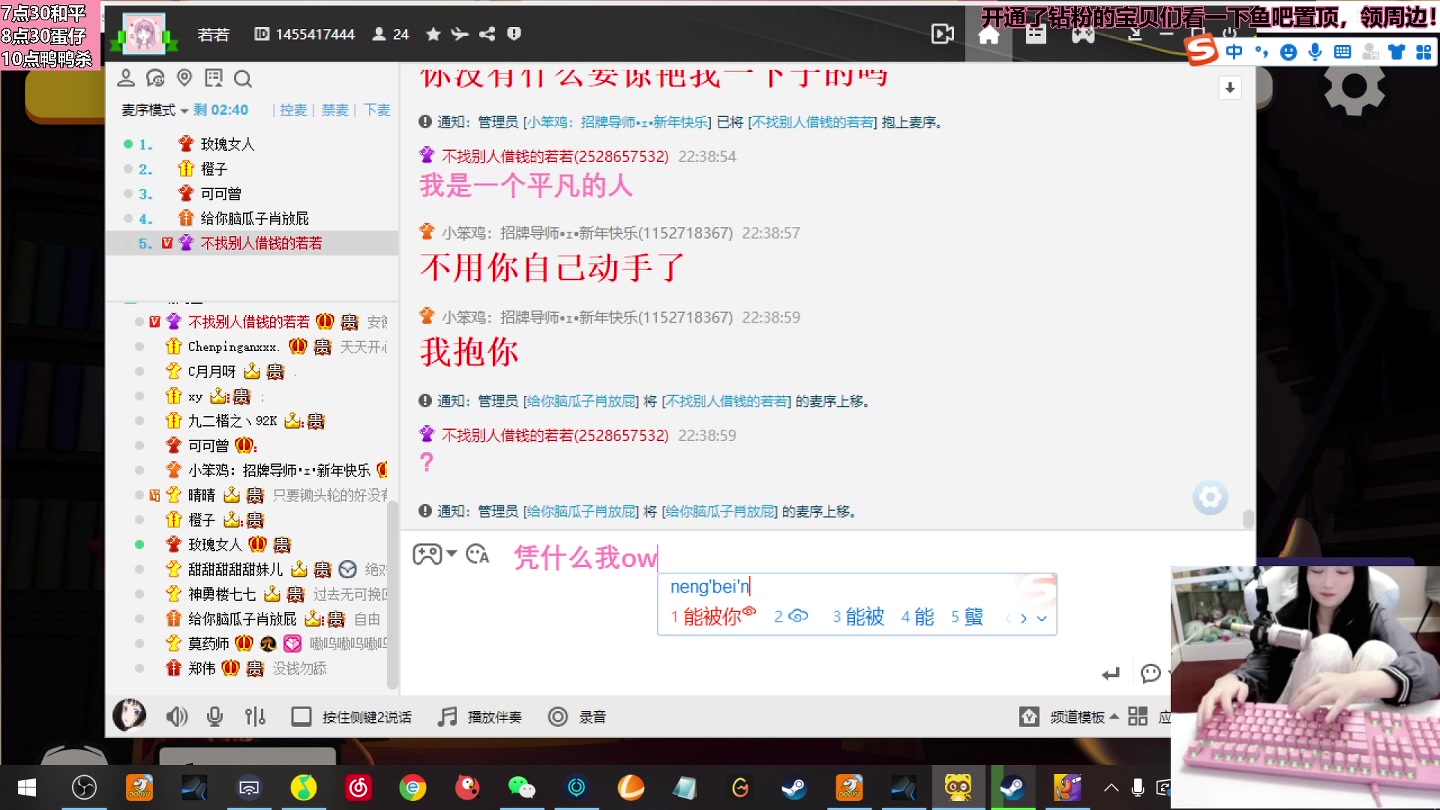The height and width of the screenshot is (810, 1440).
Task: Open 播放伴奏 to play accompaniment
Action: click(x=470, y=716)
